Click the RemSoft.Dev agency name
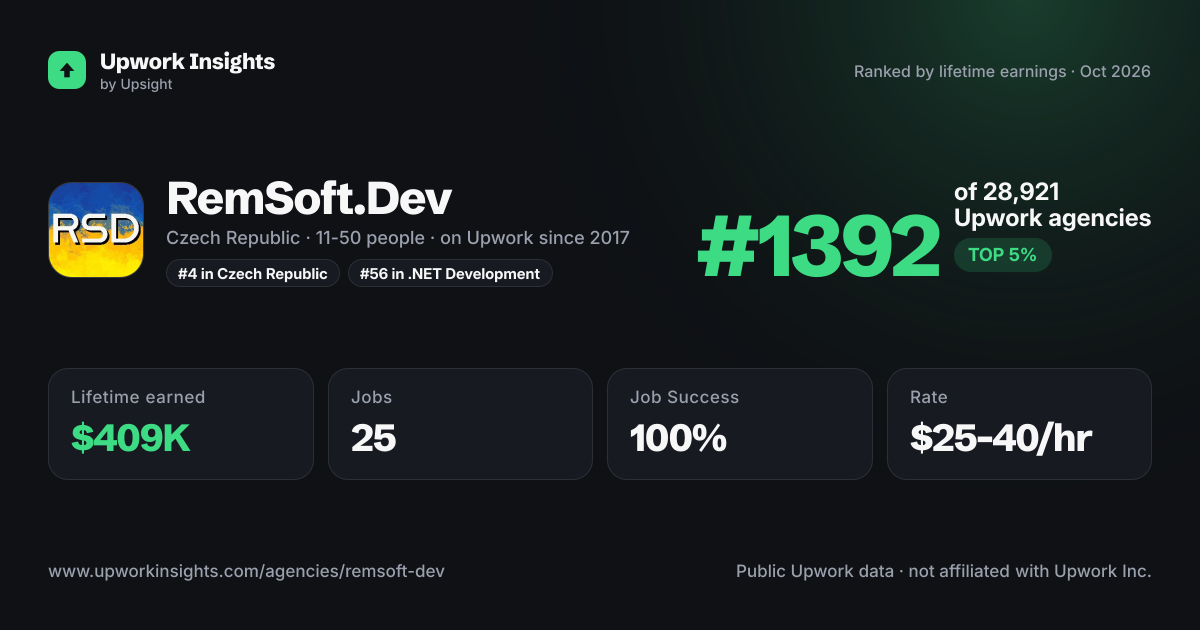The image size is (1200, 630). [309, 199]
